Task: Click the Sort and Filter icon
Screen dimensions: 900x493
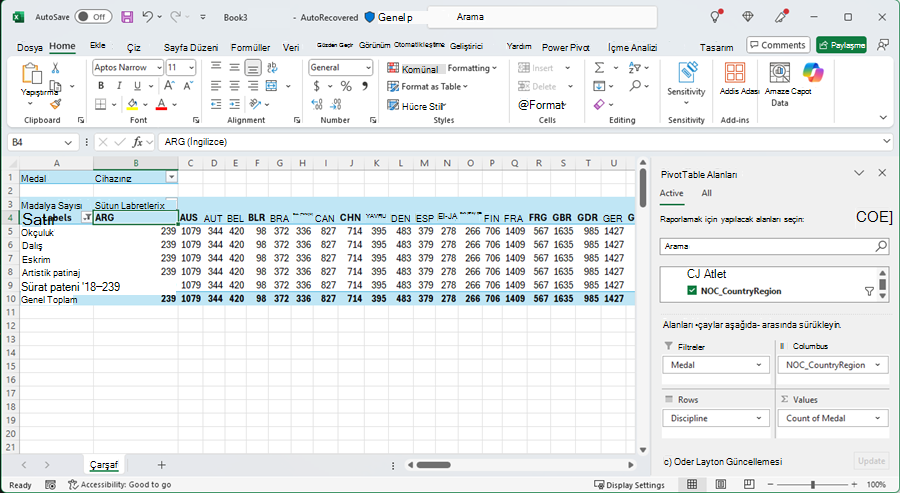Action: 634,68
